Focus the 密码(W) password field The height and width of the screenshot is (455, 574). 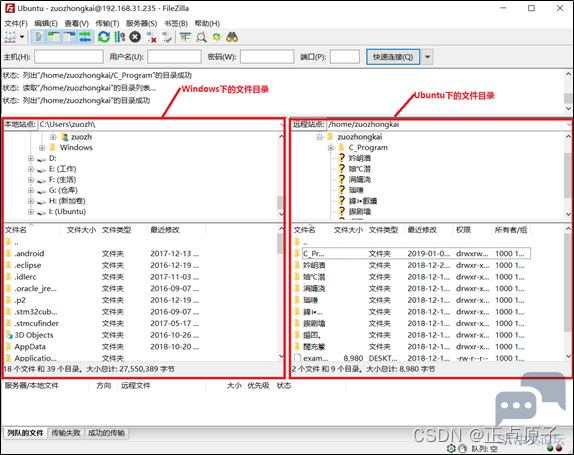[267, 57]
